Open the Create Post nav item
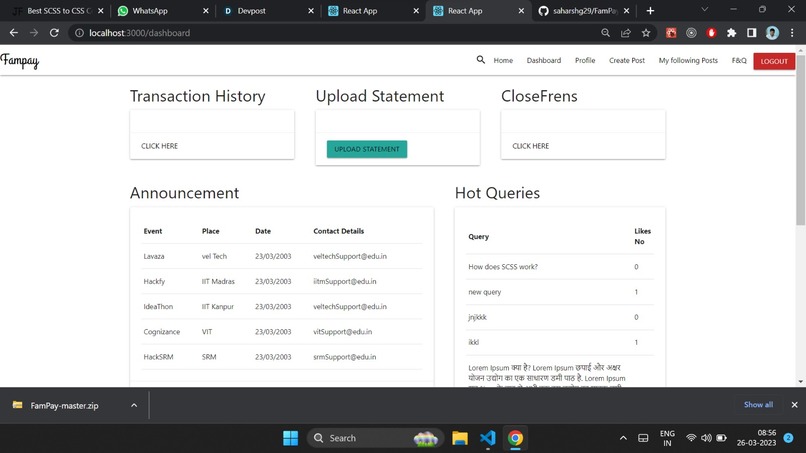 coord(627,60)
